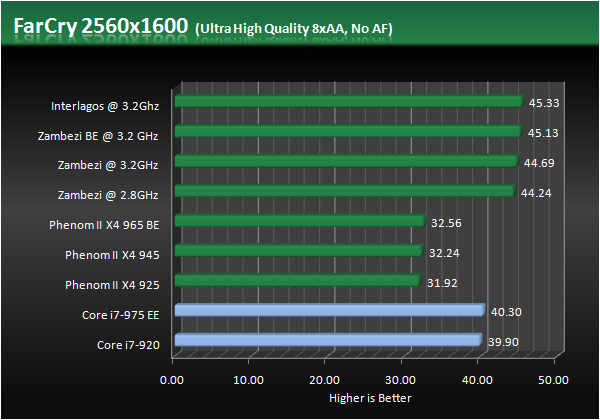600x420 pixels.
Task: Click the value 45.33
Action: point(544,103)
